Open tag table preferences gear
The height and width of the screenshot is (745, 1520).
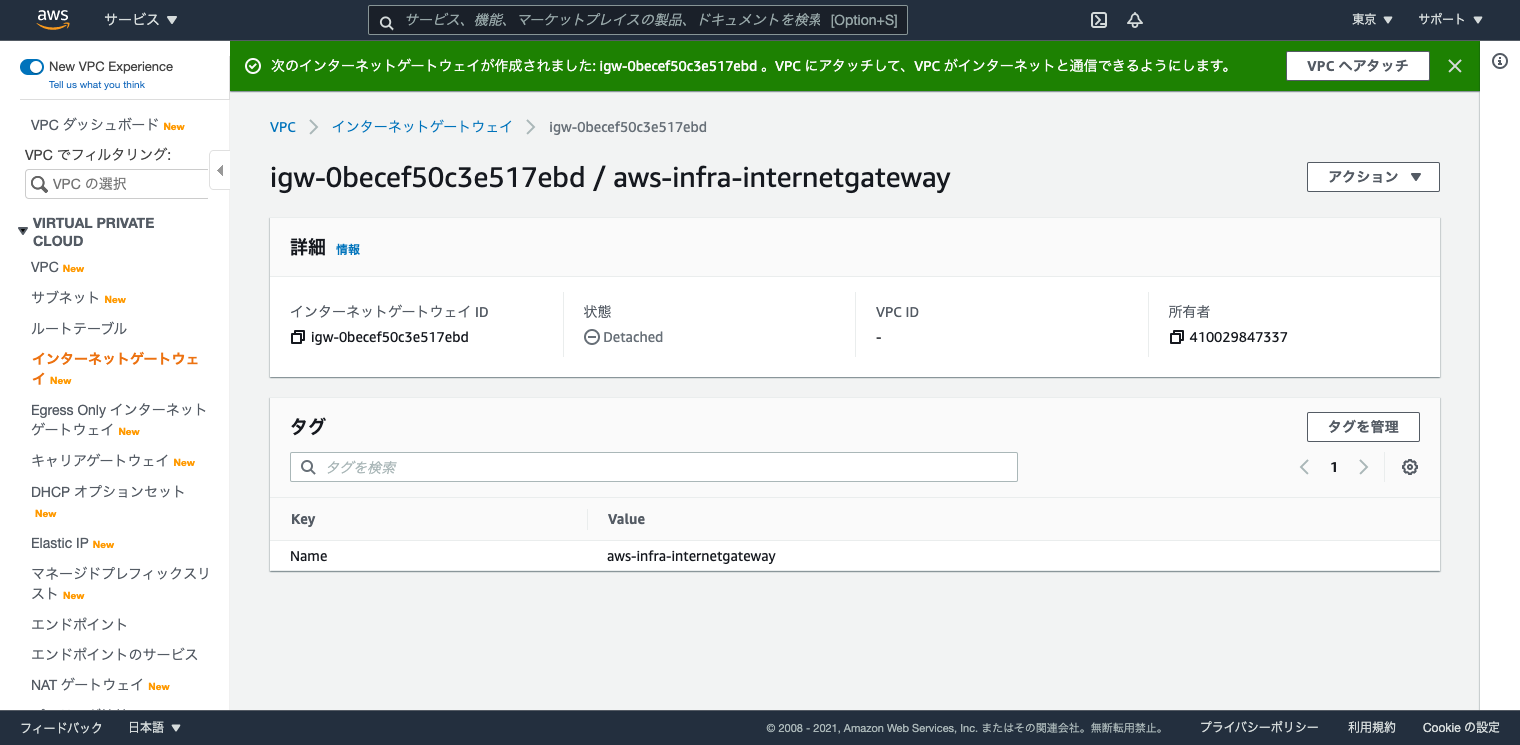tap(1410, 467)
